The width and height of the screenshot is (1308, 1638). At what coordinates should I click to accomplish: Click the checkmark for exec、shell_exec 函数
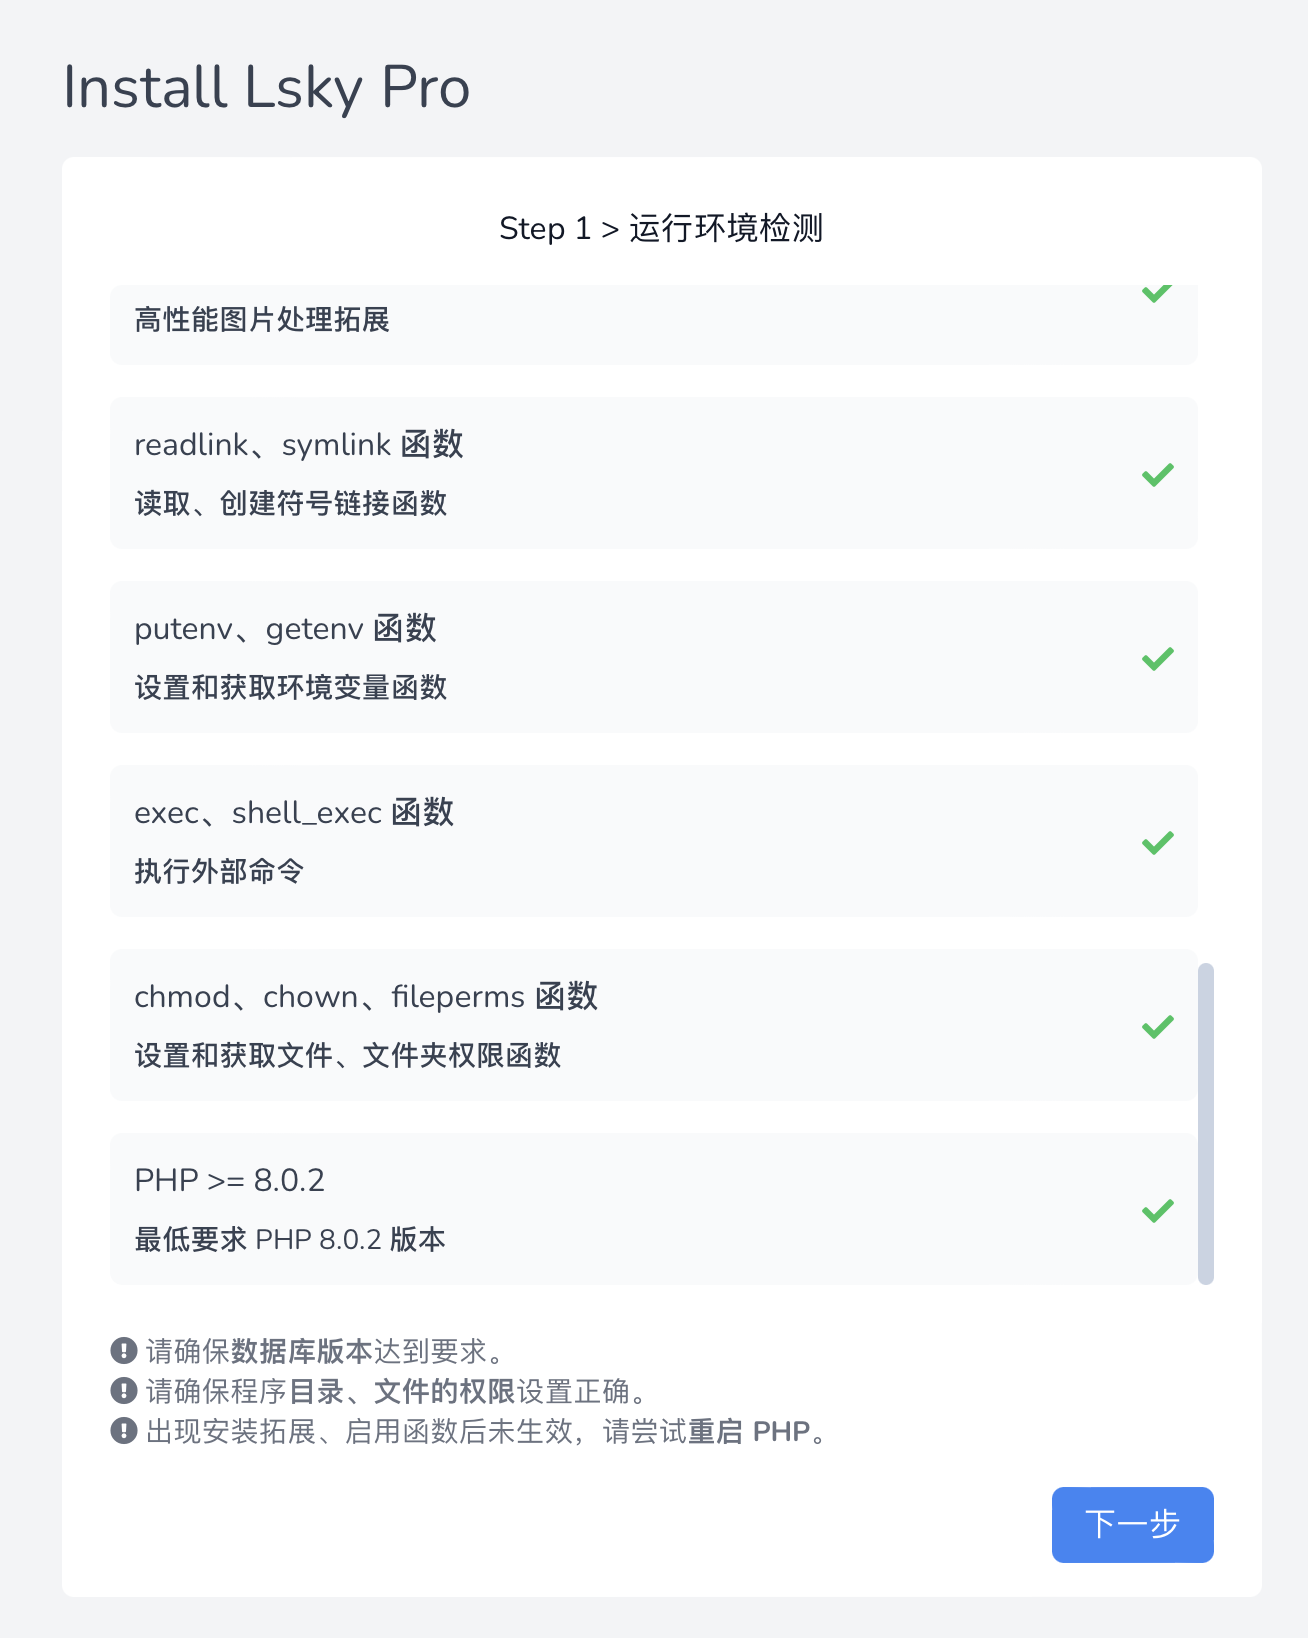click(1157, 842)
